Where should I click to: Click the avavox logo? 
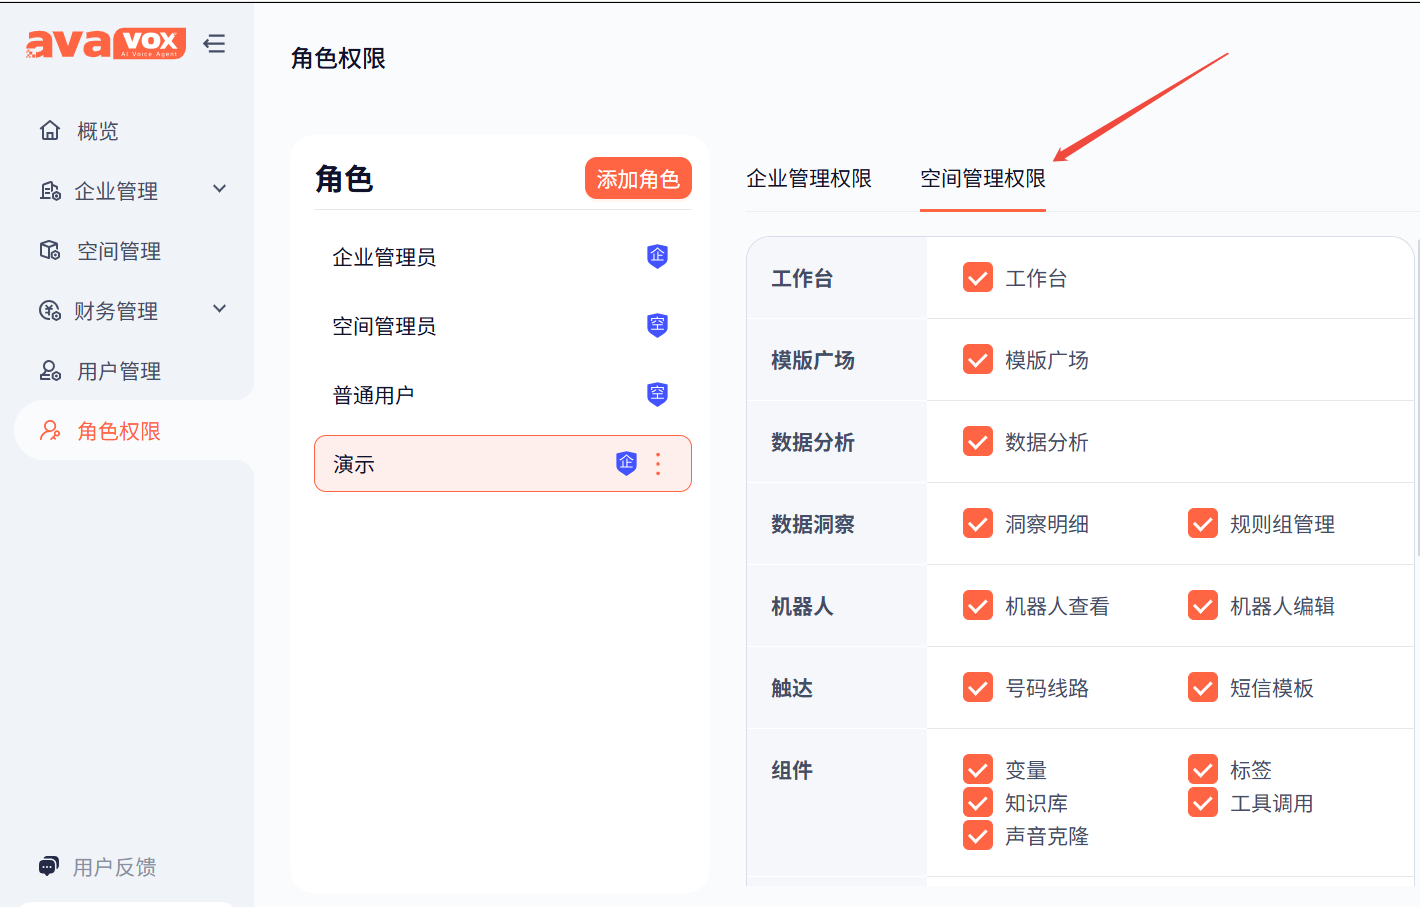106,43
